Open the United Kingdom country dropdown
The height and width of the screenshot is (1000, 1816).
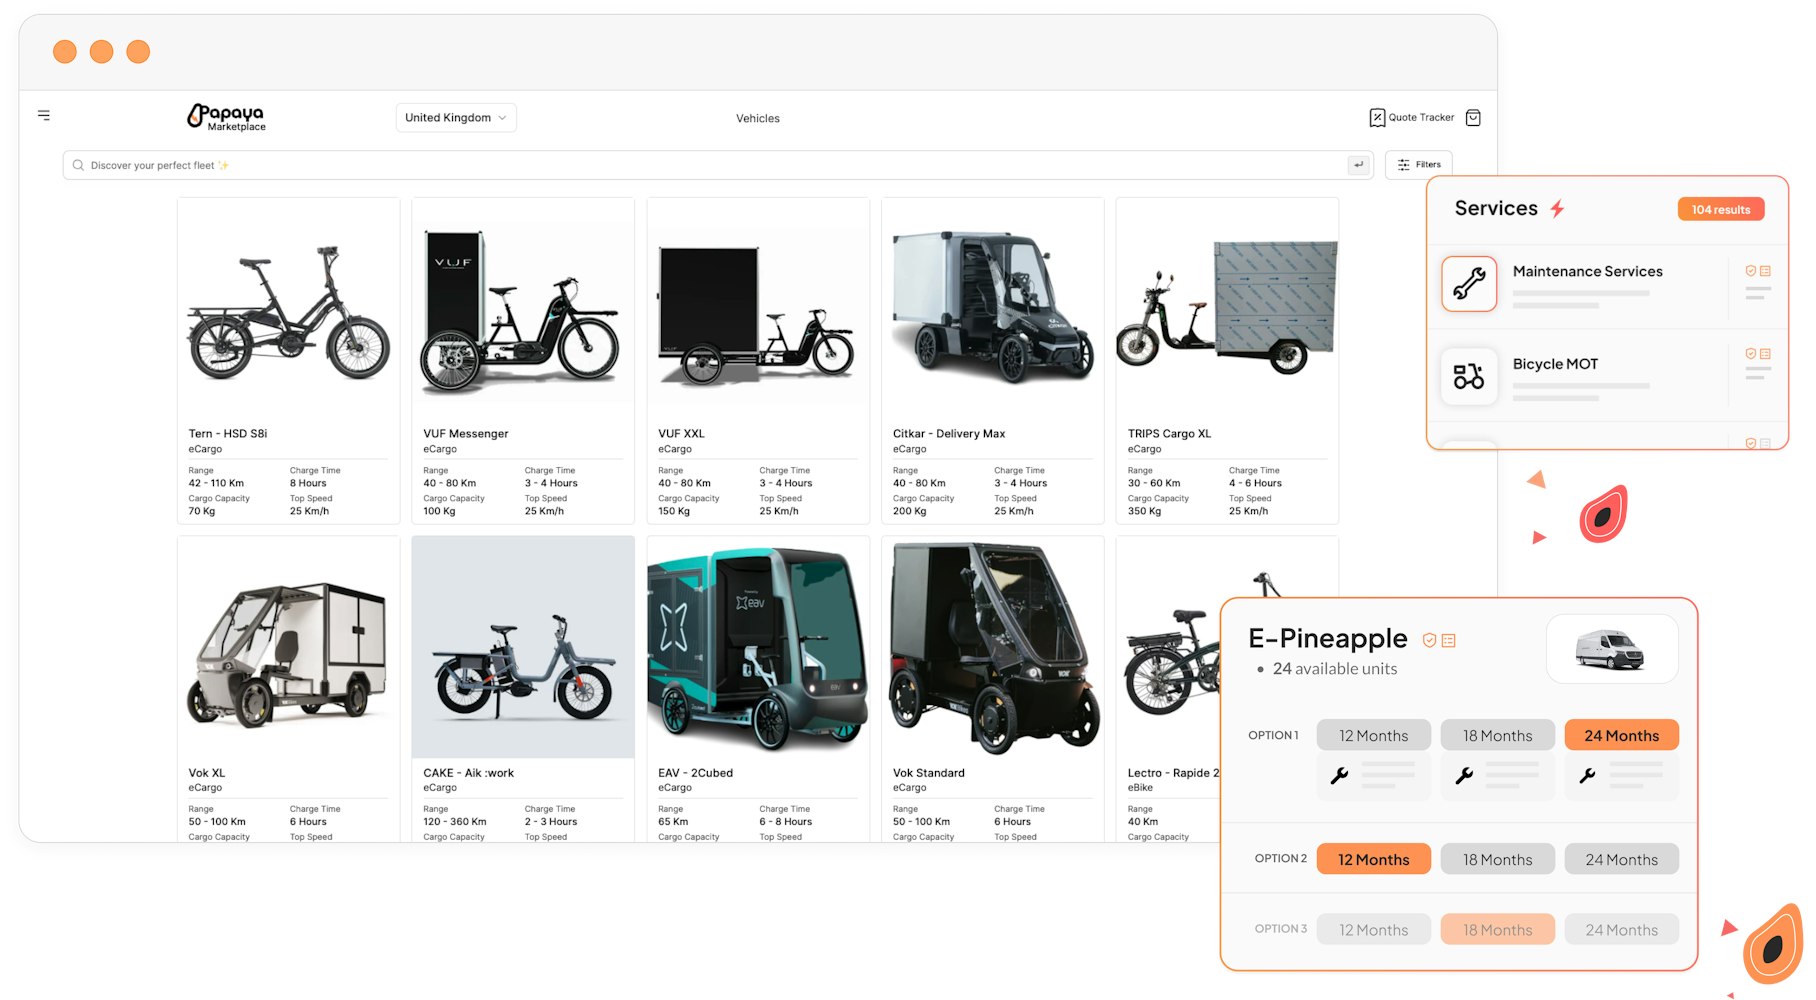coord(456,118)
